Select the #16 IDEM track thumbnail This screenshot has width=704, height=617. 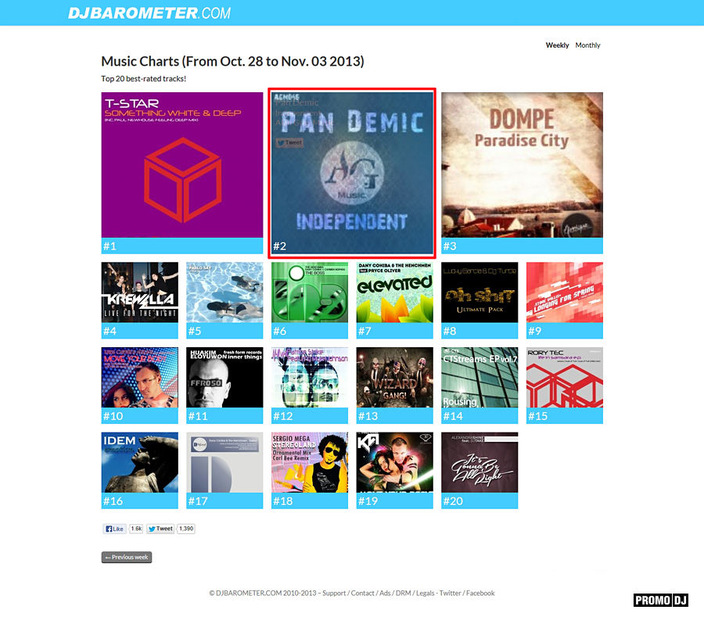[x=140, y=470]
